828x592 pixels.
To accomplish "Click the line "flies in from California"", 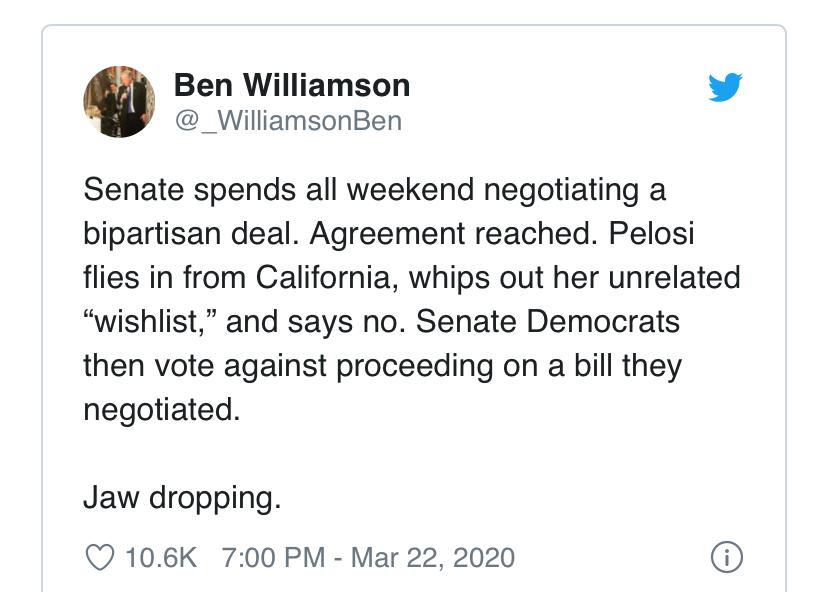I will coord(412,278).
